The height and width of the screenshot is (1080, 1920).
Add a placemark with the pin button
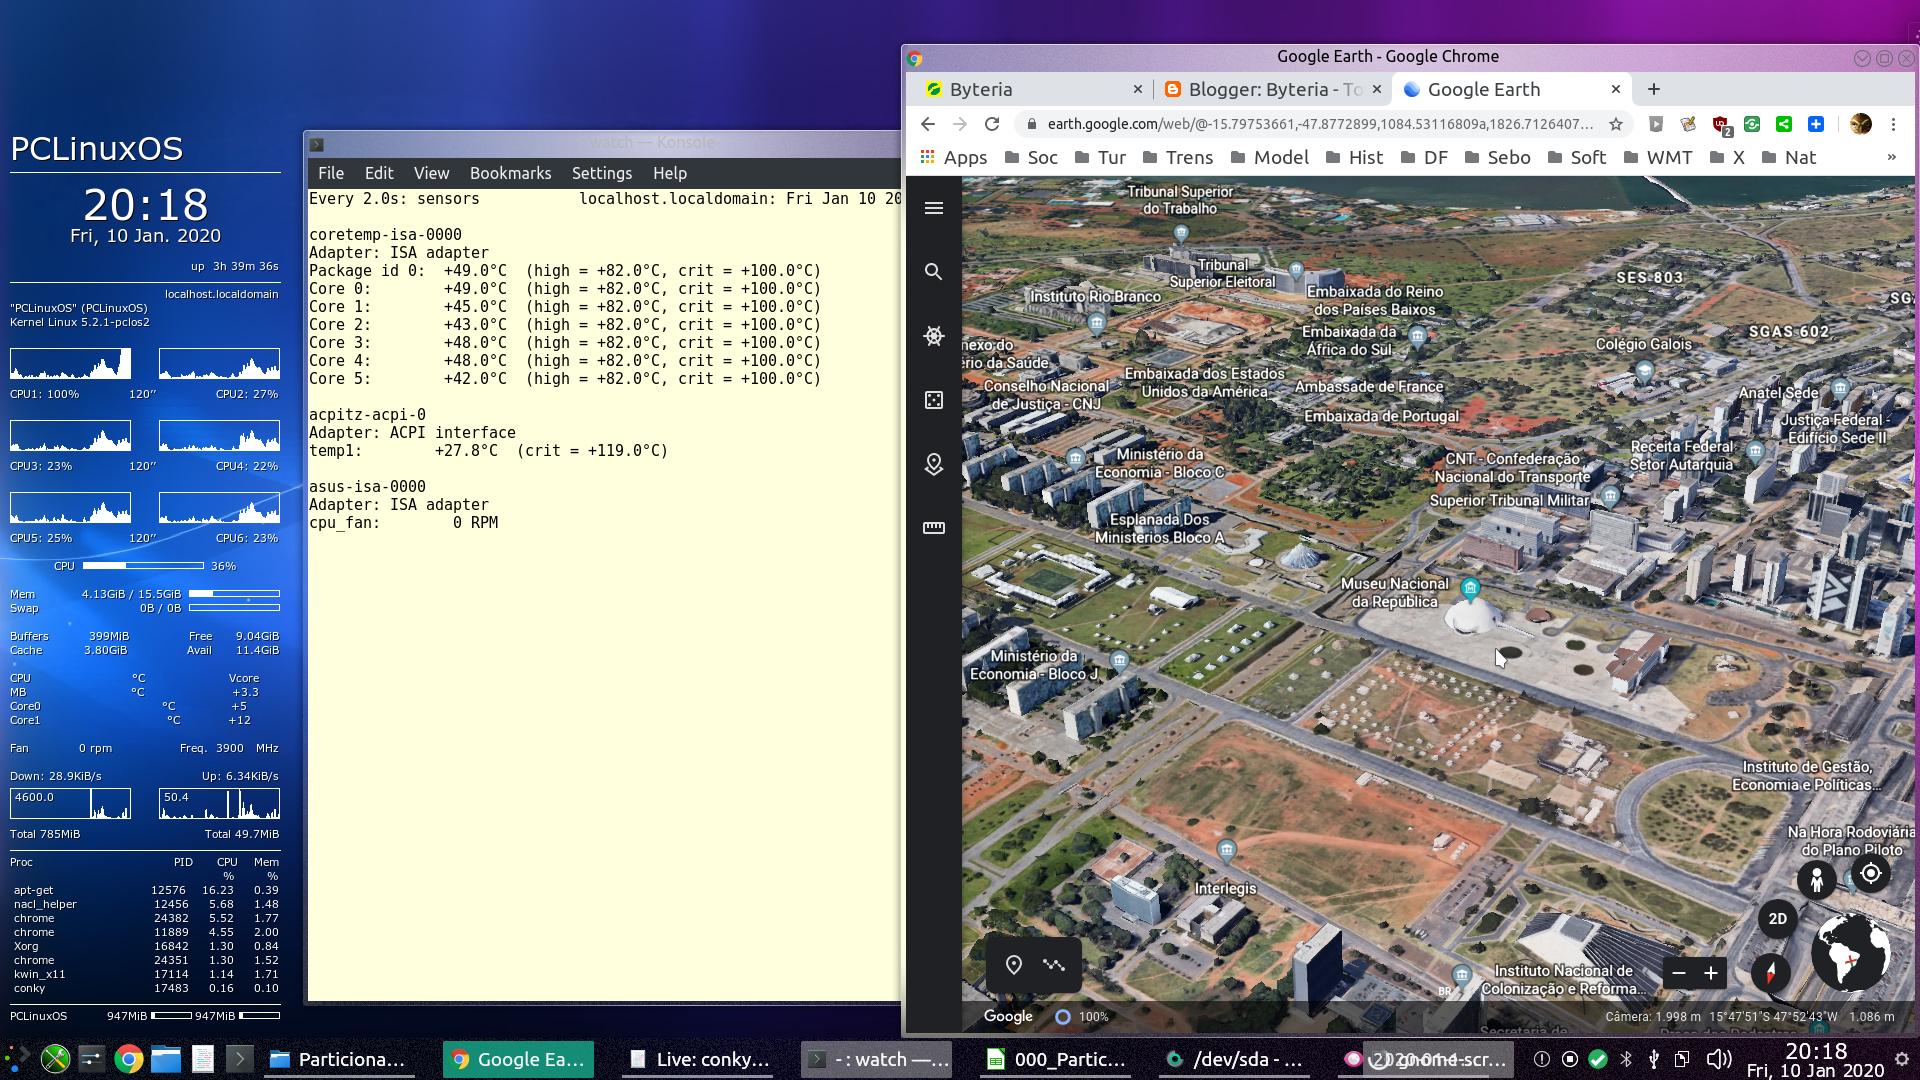click(x=1014, y=965)
